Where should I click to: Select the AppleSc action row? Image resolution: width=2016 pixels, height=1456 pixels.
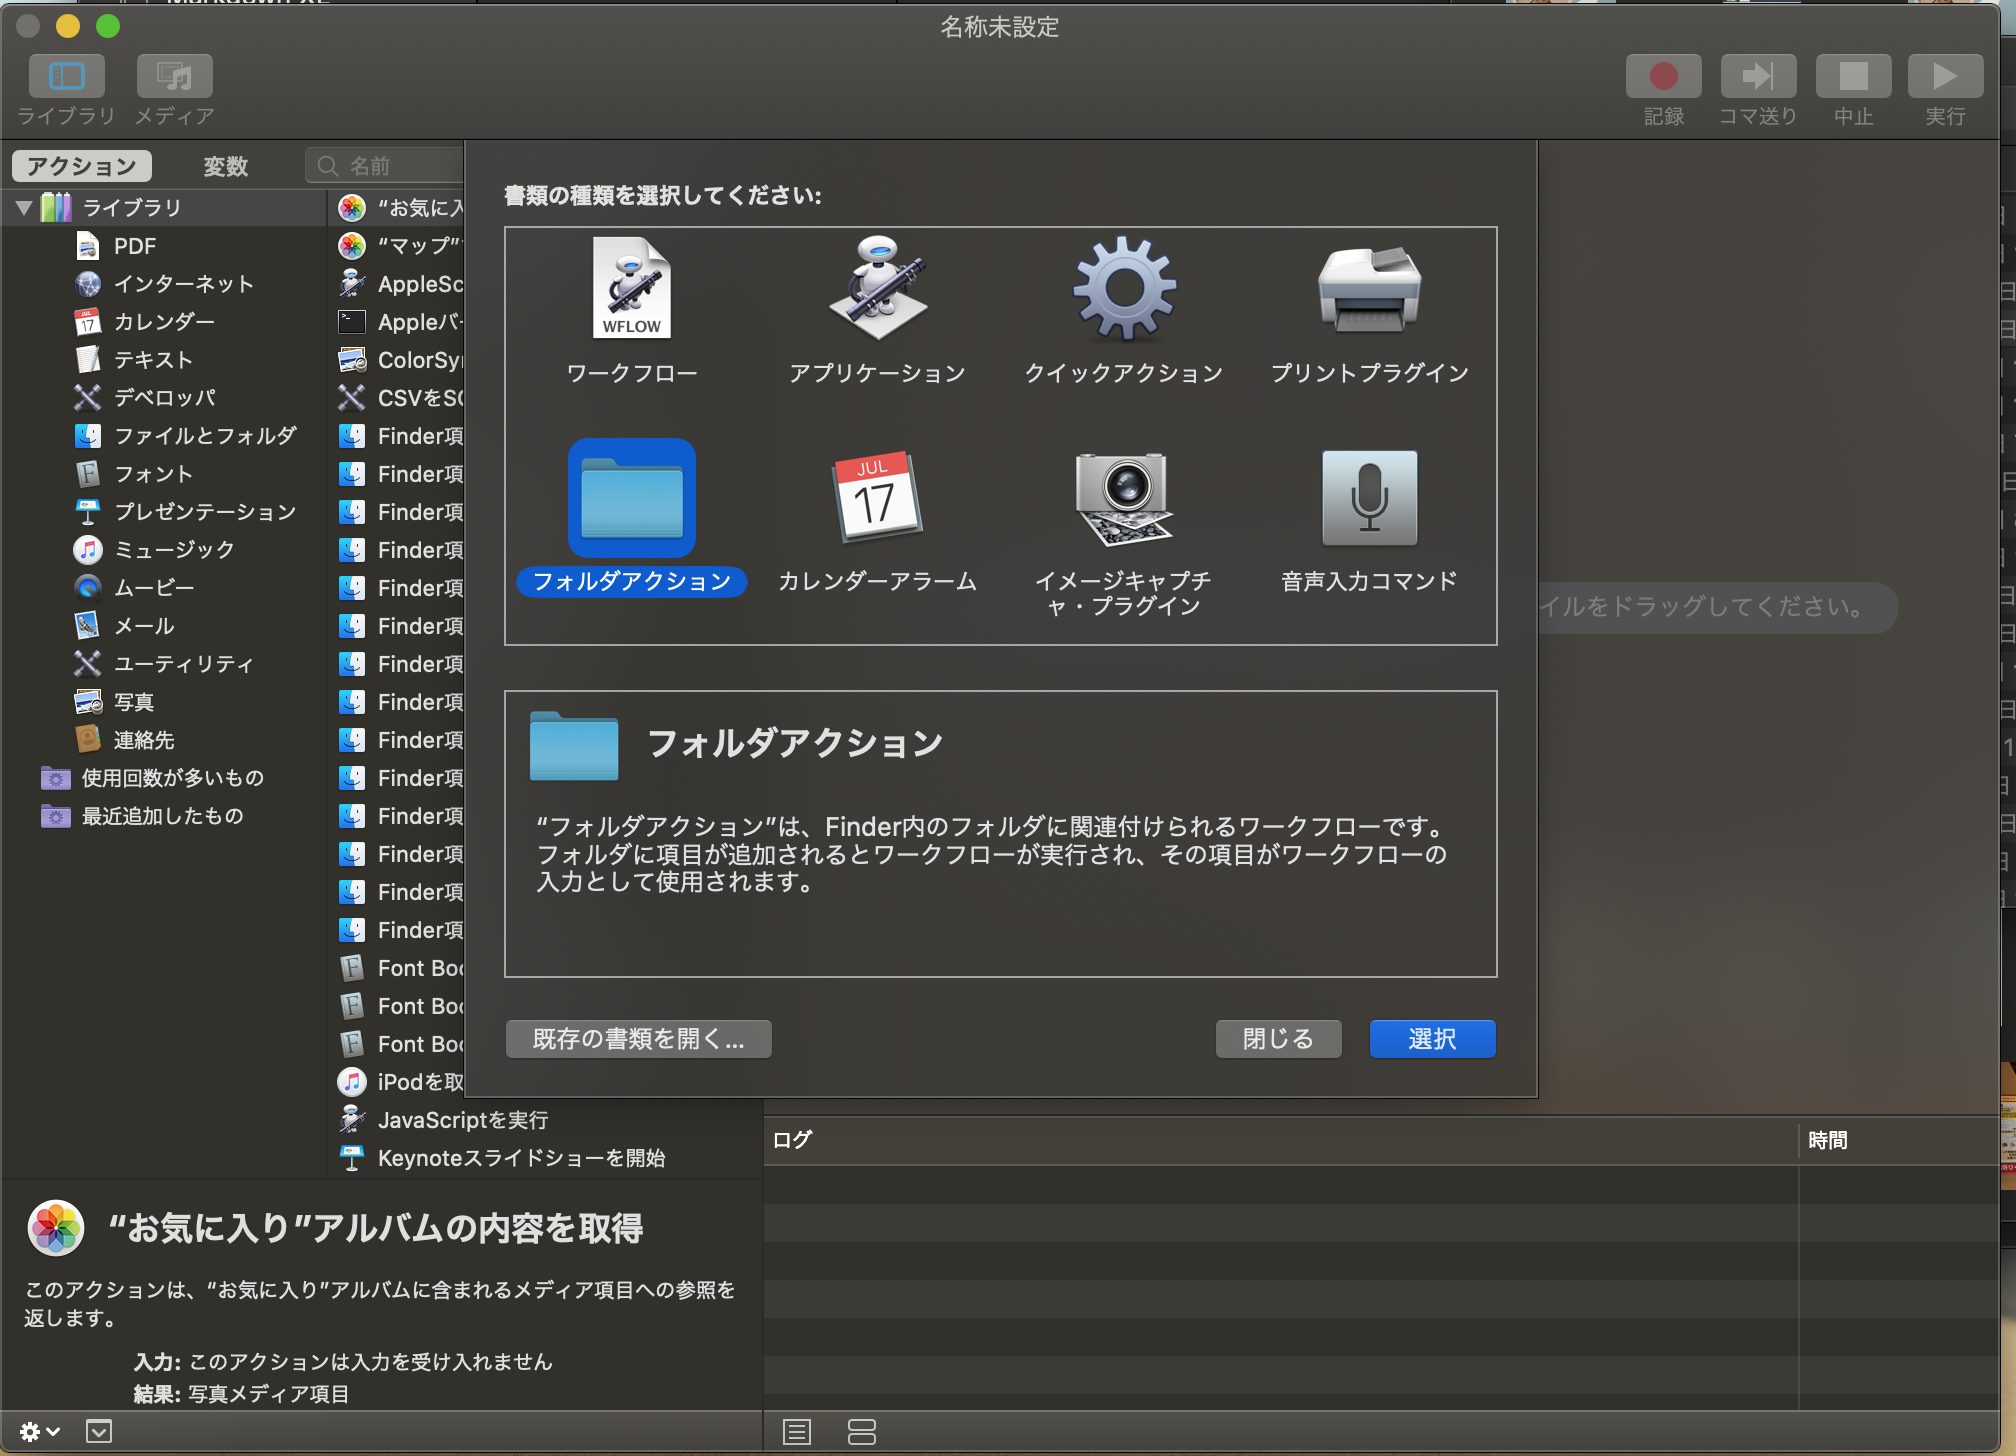(398, 284)
